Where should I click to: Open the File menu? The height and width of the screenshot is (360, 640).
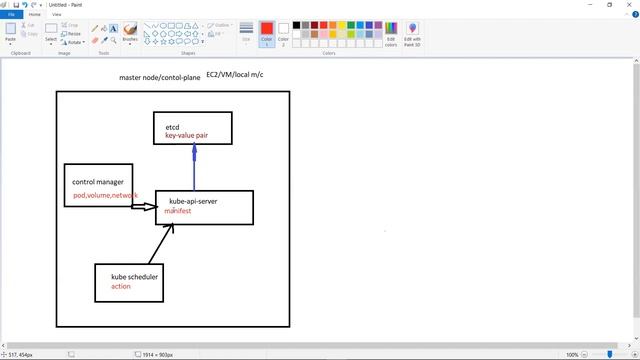pyautogui.click(x=11, y=14)
